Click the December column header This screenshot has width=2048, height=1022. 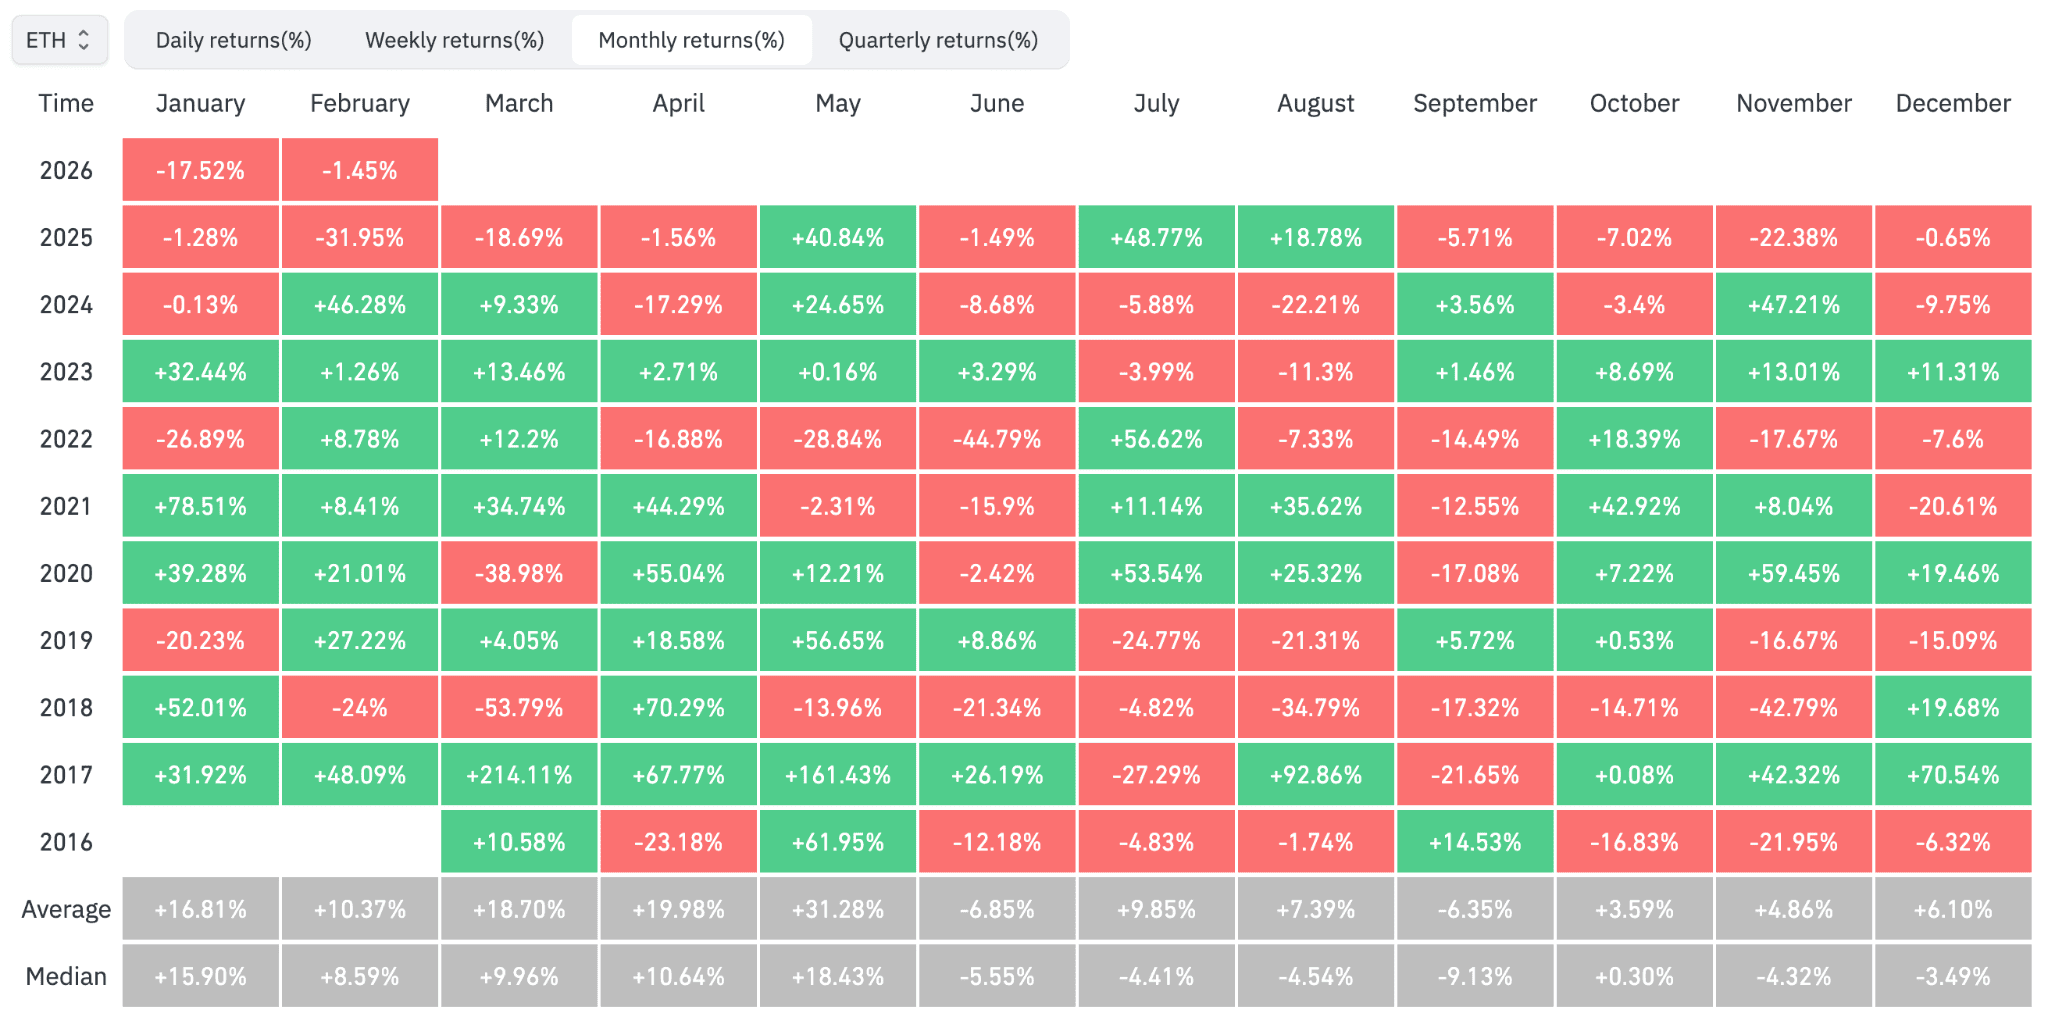(1952, 103)
